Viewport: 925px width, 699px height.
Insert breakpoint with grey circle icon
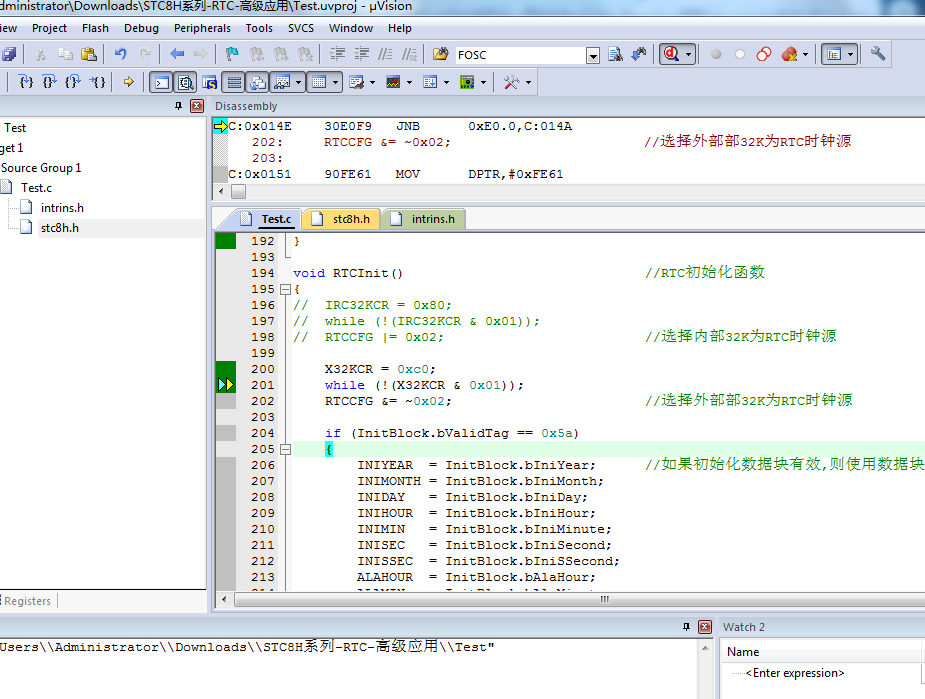pos(716,54)
